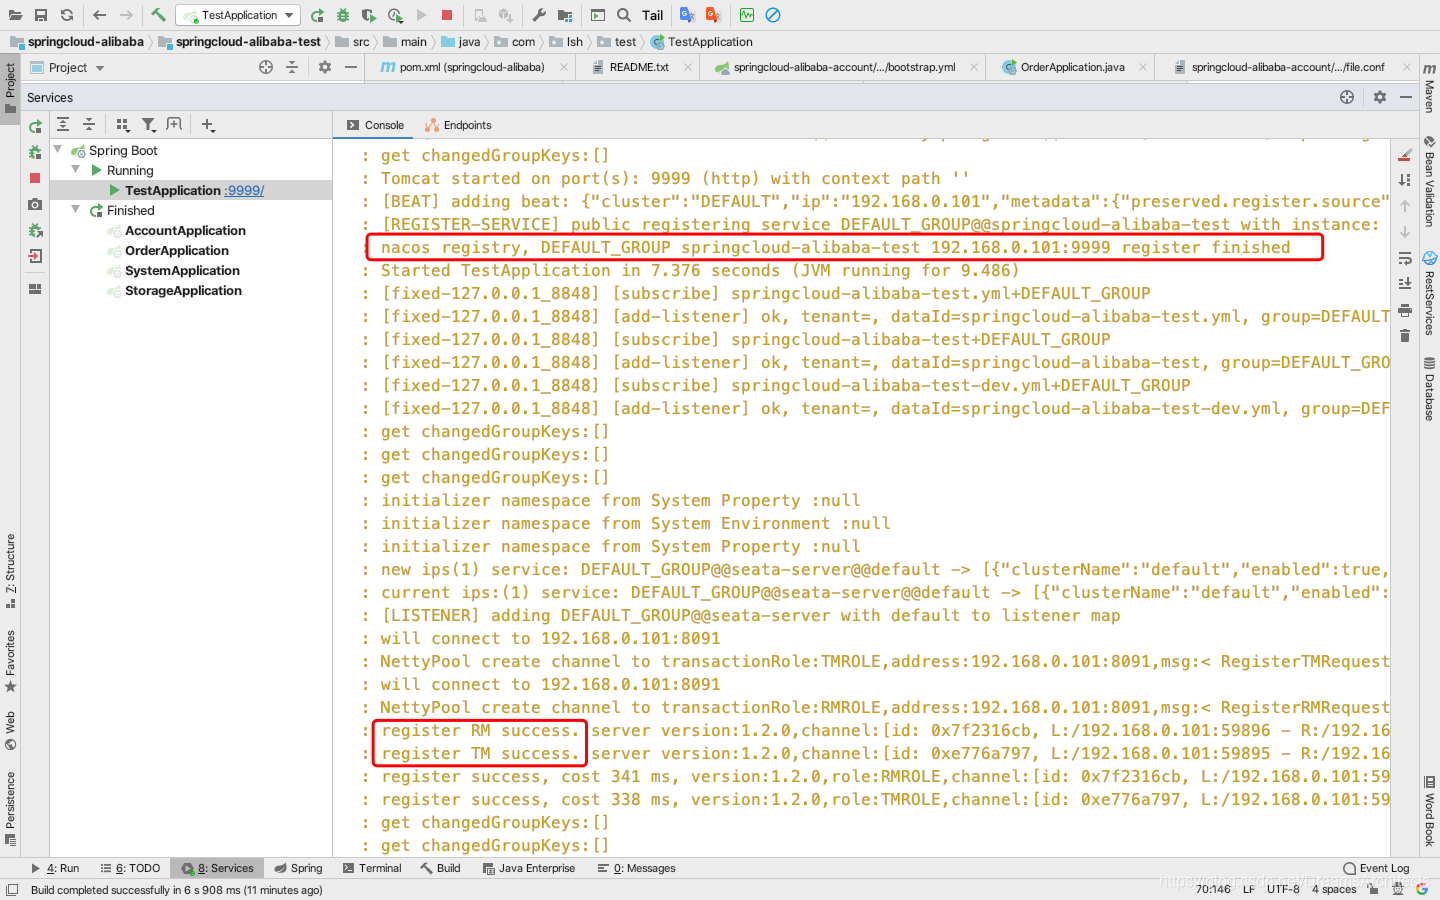
Task: Run with Coverage shield icon
Action: pyautogui.click(x=369, y=15)
